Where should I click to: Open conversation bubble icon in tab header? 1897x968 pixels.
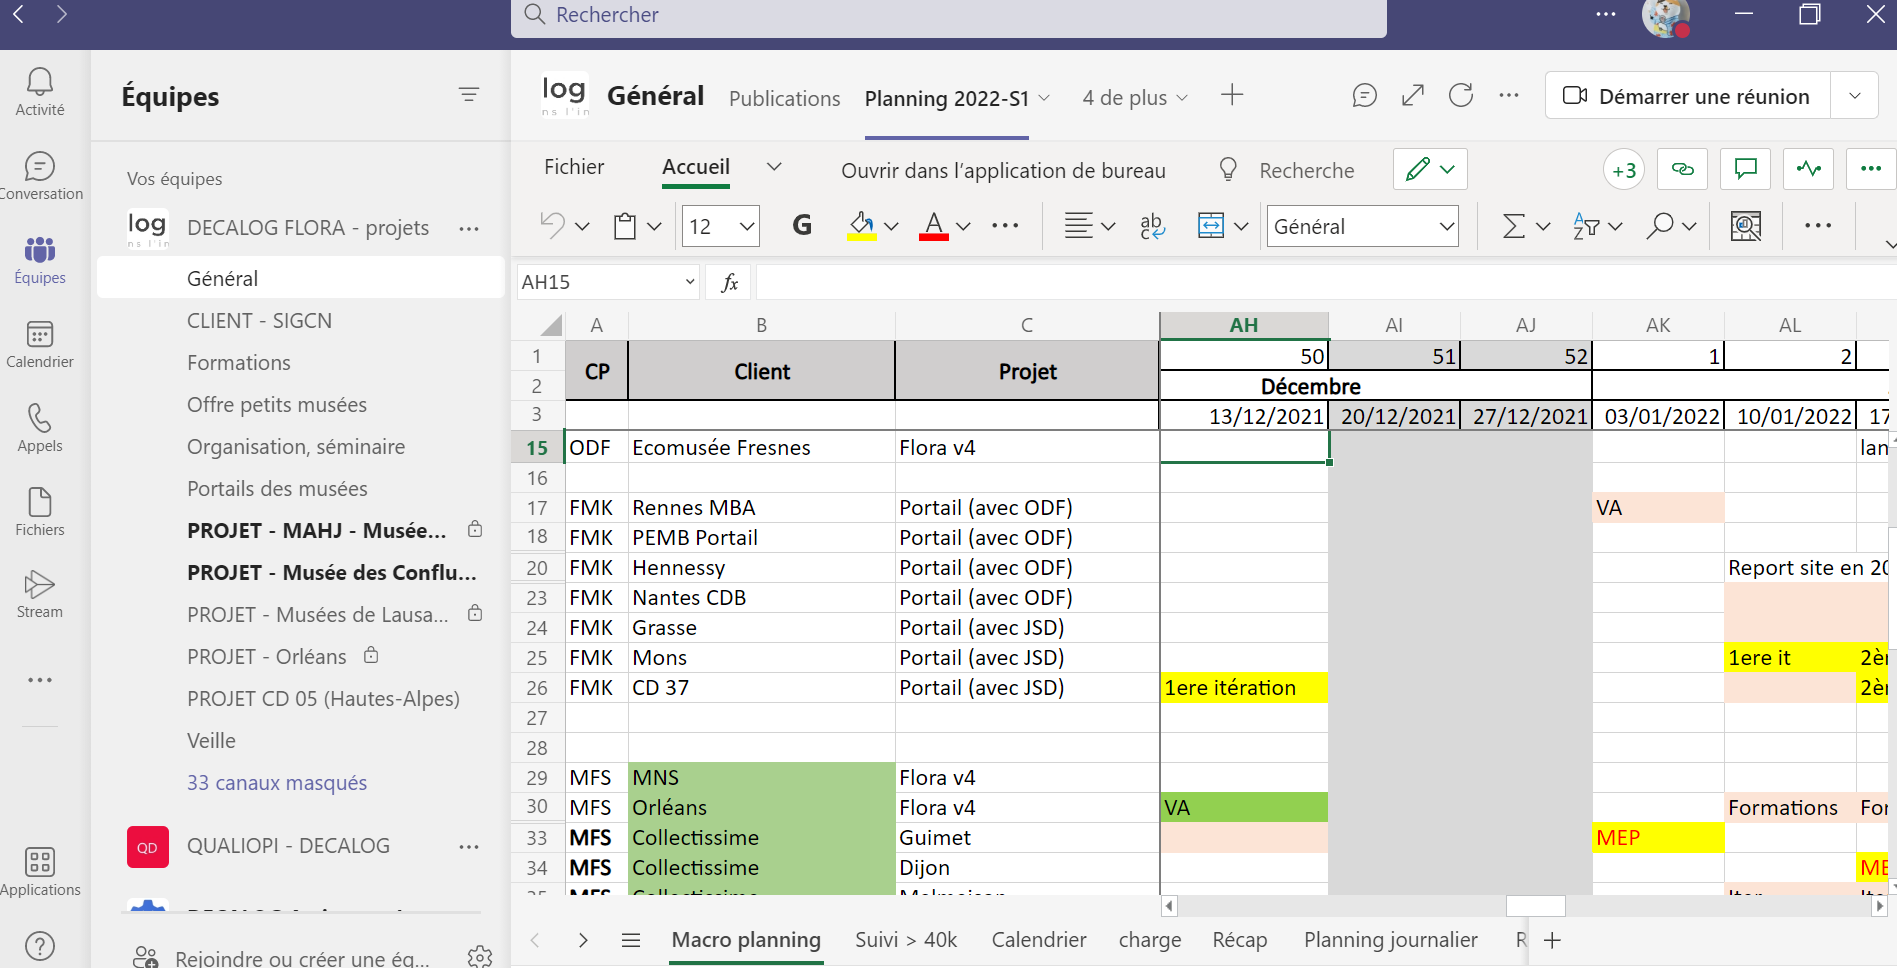point(1364,95)
